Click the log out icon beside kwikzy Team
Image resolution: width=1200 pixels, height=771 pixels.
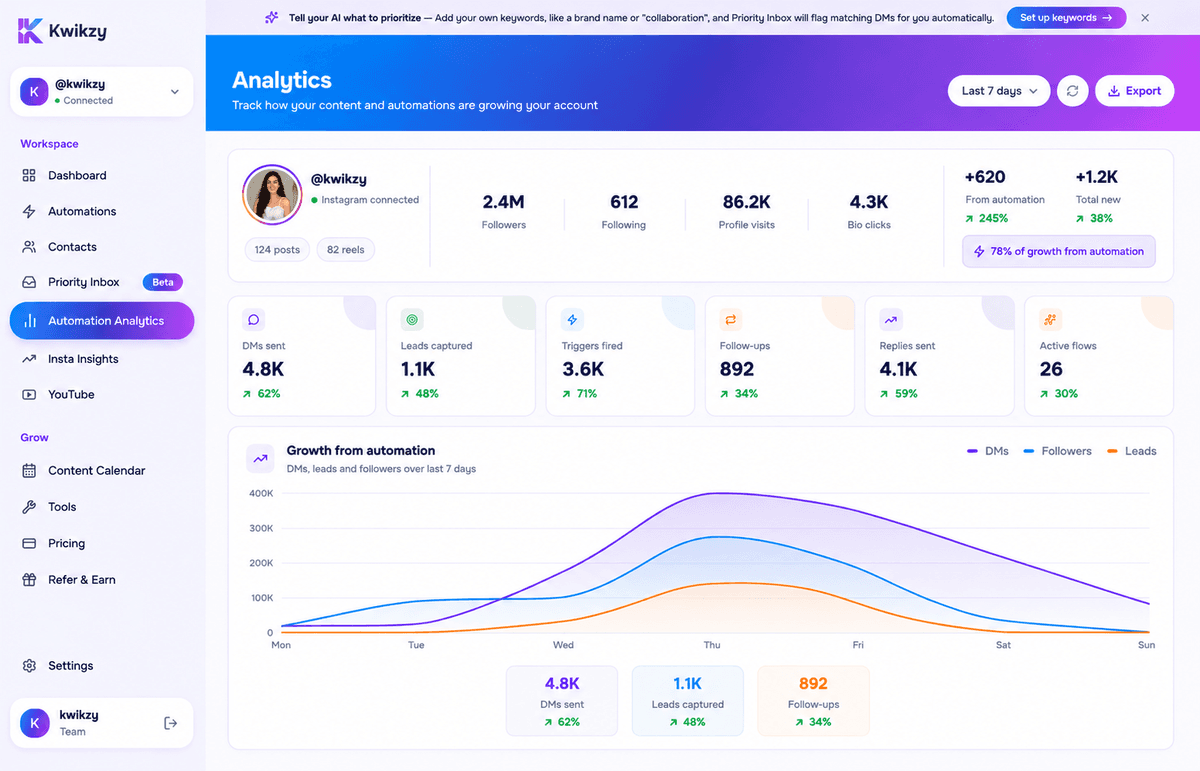[170, 723]
